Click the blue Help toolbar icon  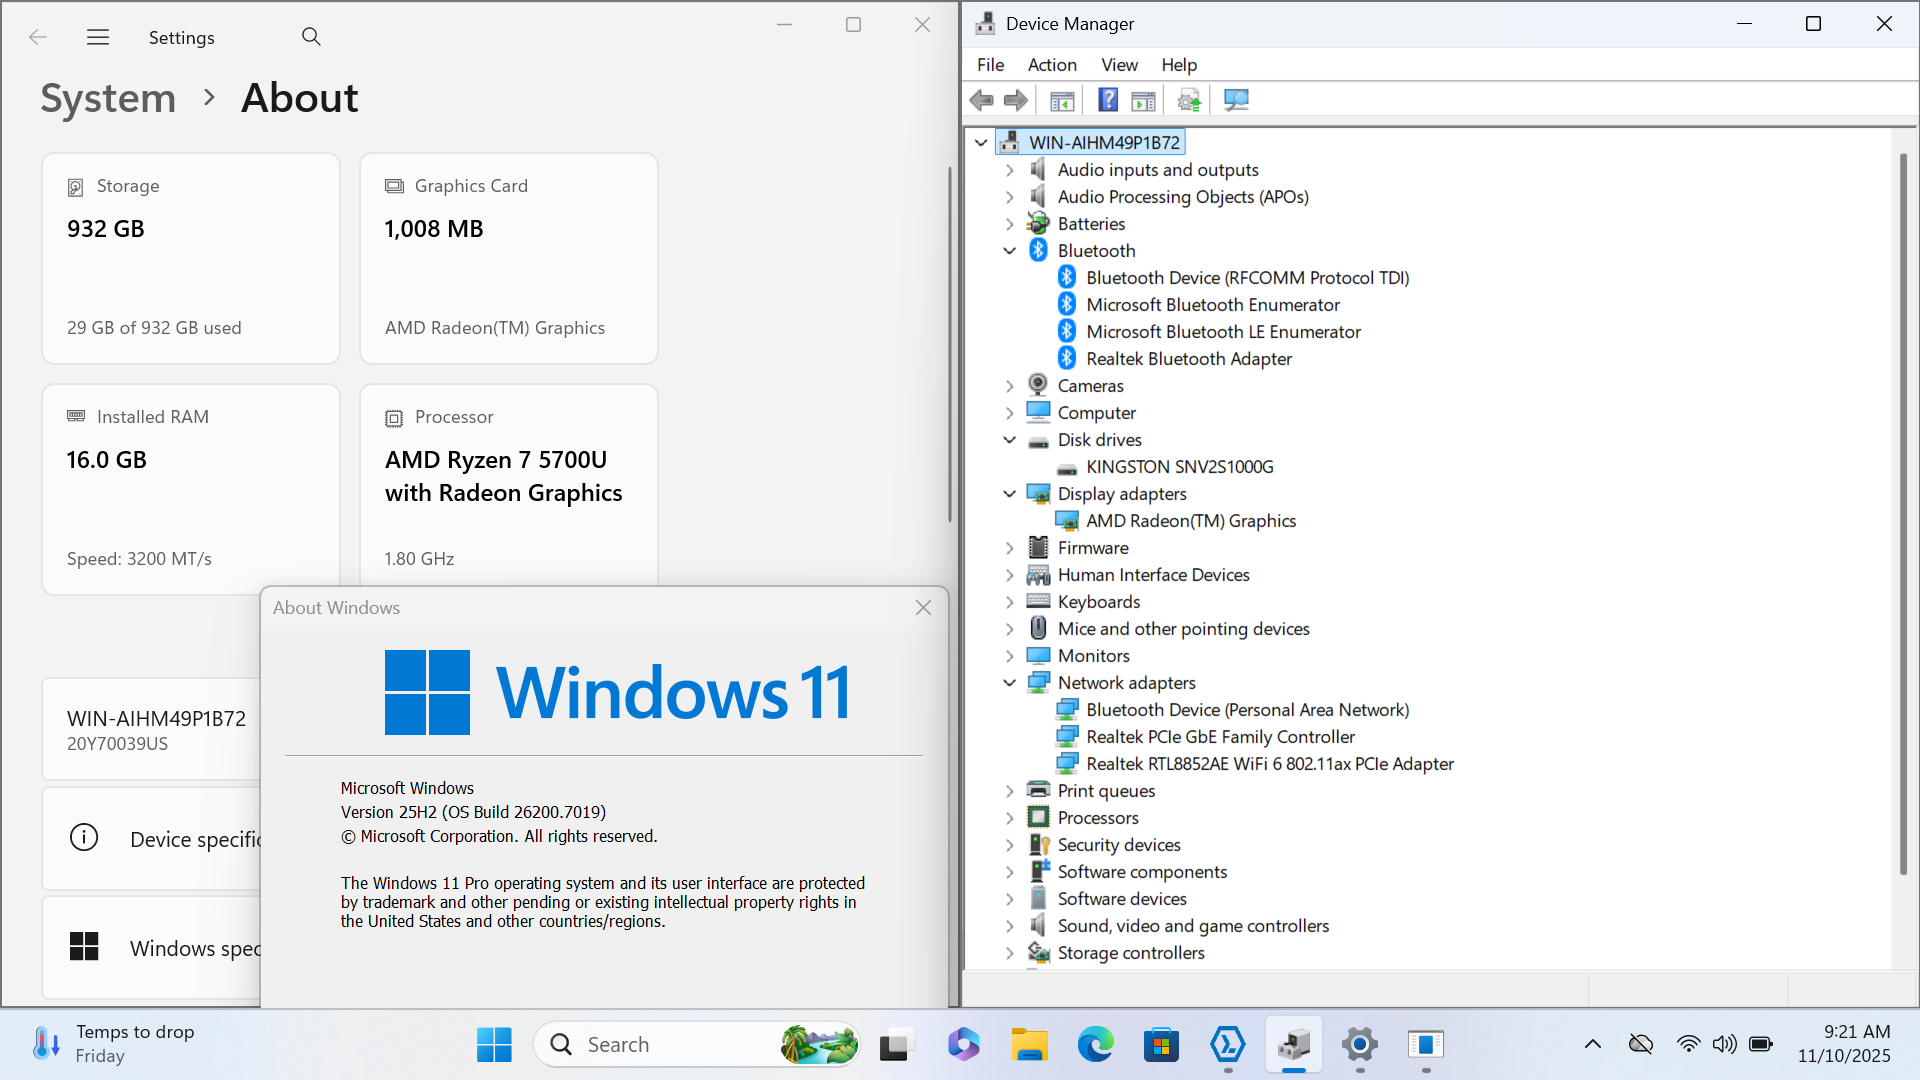pos(1108,100)
